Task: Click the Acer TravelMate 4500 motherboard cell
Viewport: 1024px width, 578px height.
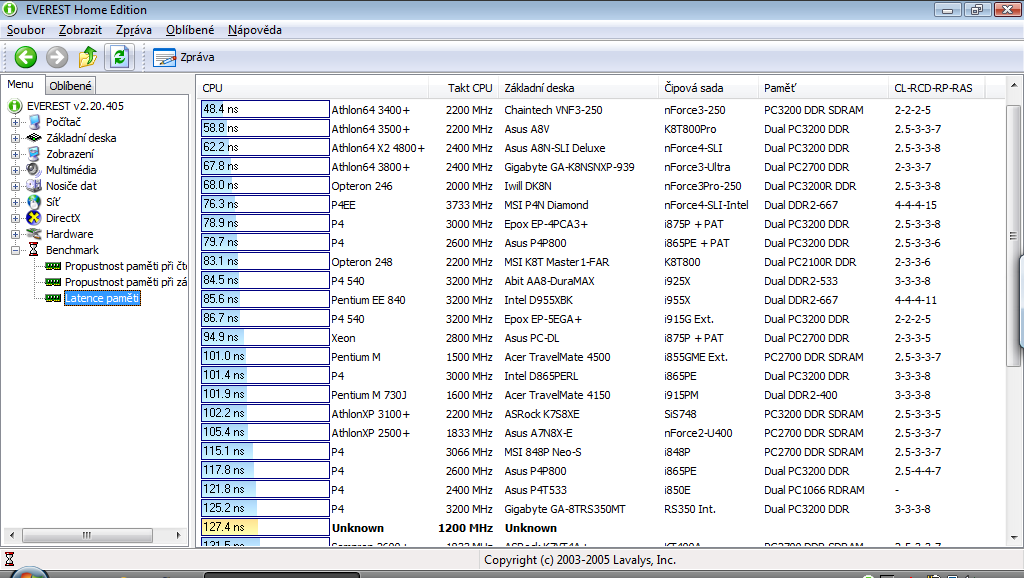Action: point(557,357)
